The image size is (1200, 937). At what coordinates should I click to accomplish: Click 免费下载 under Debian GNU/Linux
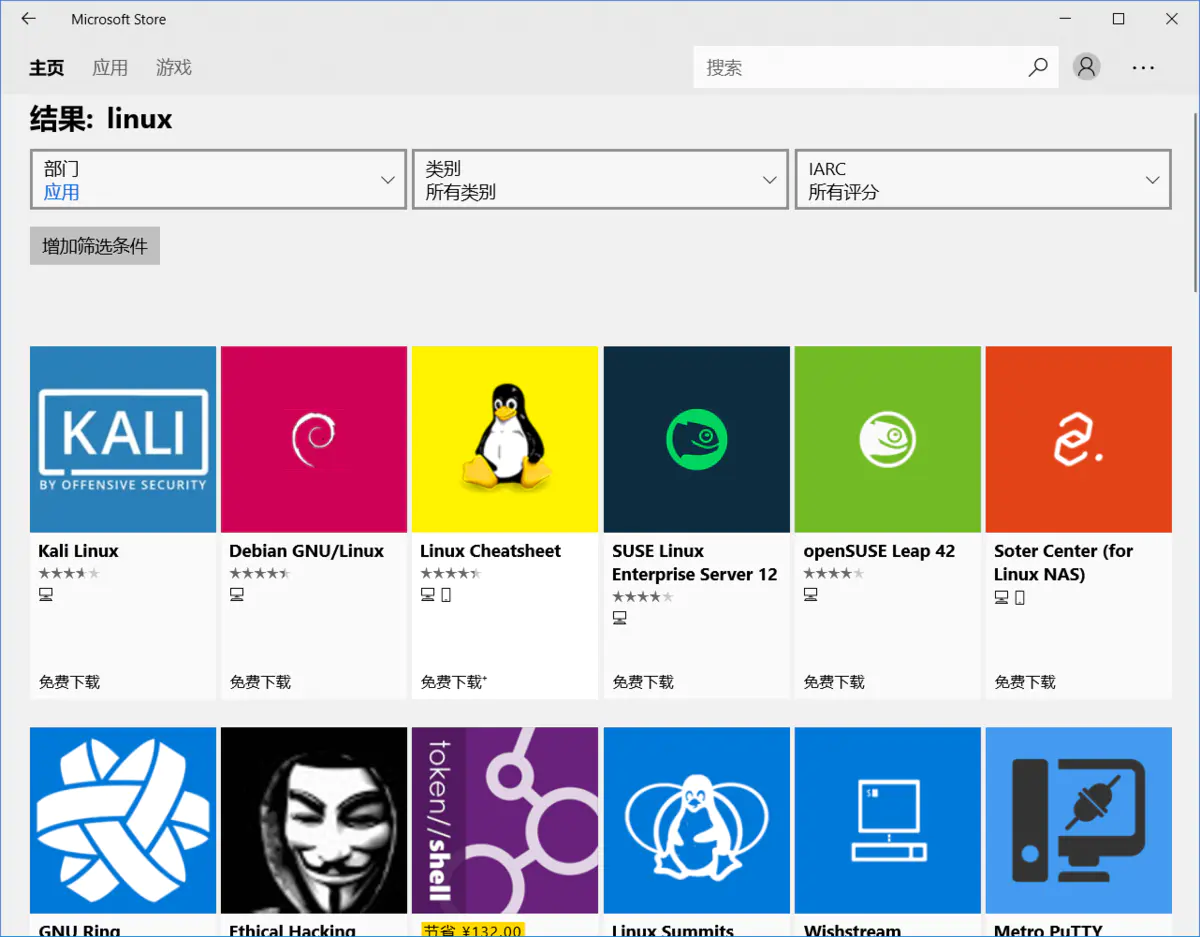point(261,682)
